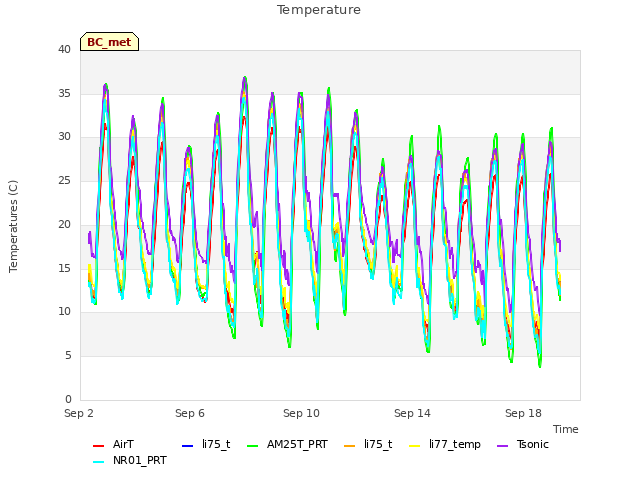This screenshot has width=640, height=480.
Task: Click the Sep 6 x-axis label
Action: click(x=190, y=413)
